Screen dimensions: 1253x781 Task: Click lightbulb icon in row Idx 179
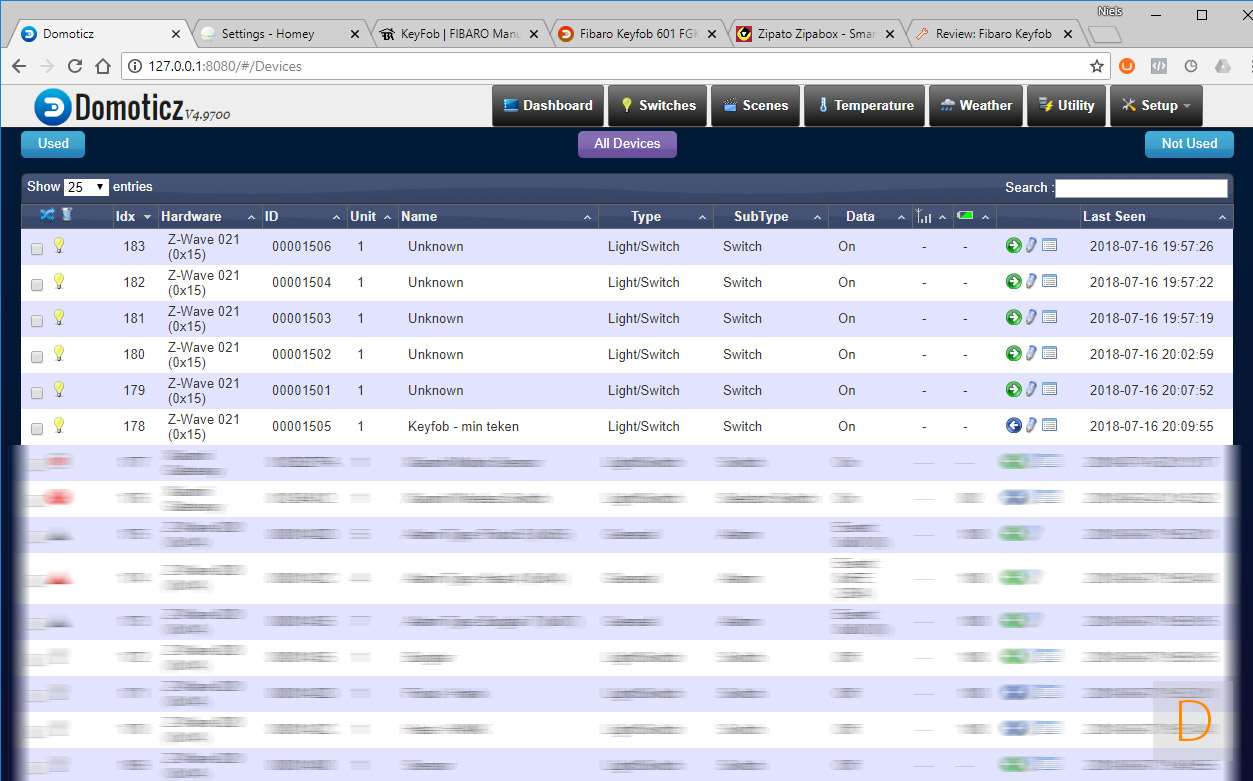(x=58, y=389)
